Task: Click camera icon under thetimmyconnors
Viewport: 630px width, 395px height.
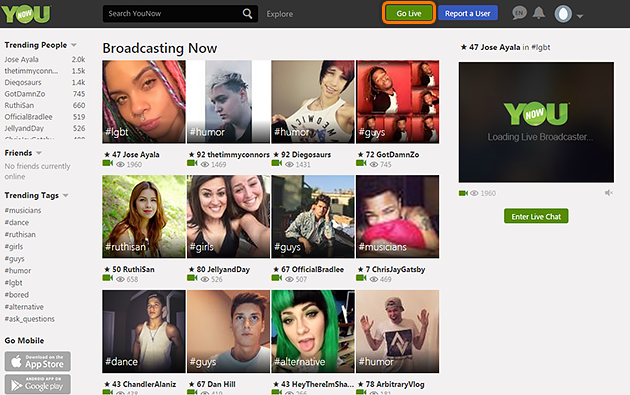Action: pos(192,163)
